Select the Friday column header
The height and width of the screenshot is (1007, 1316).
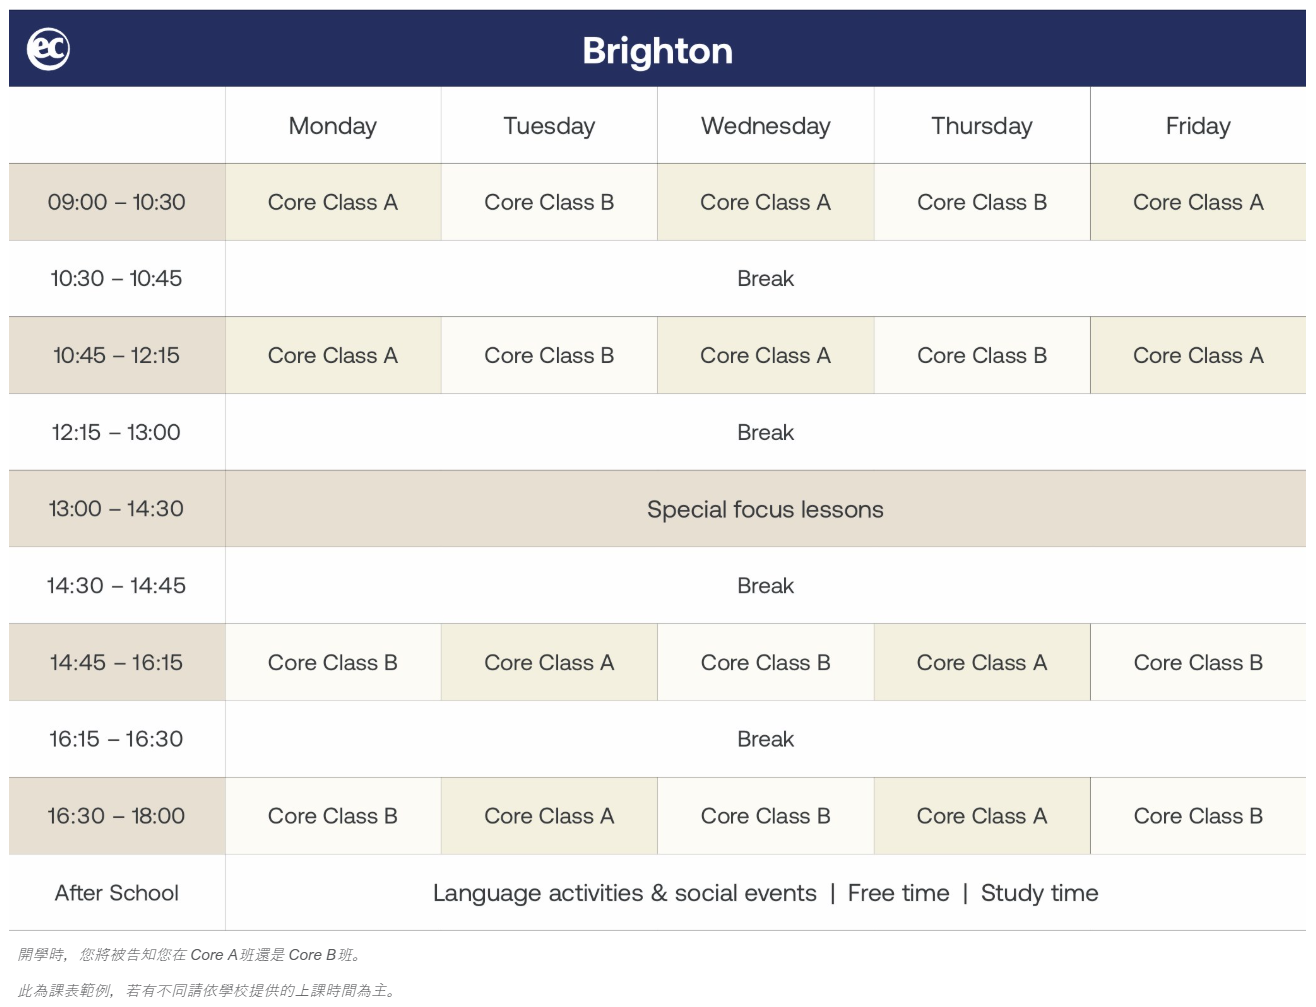[x=1198, y=126]
